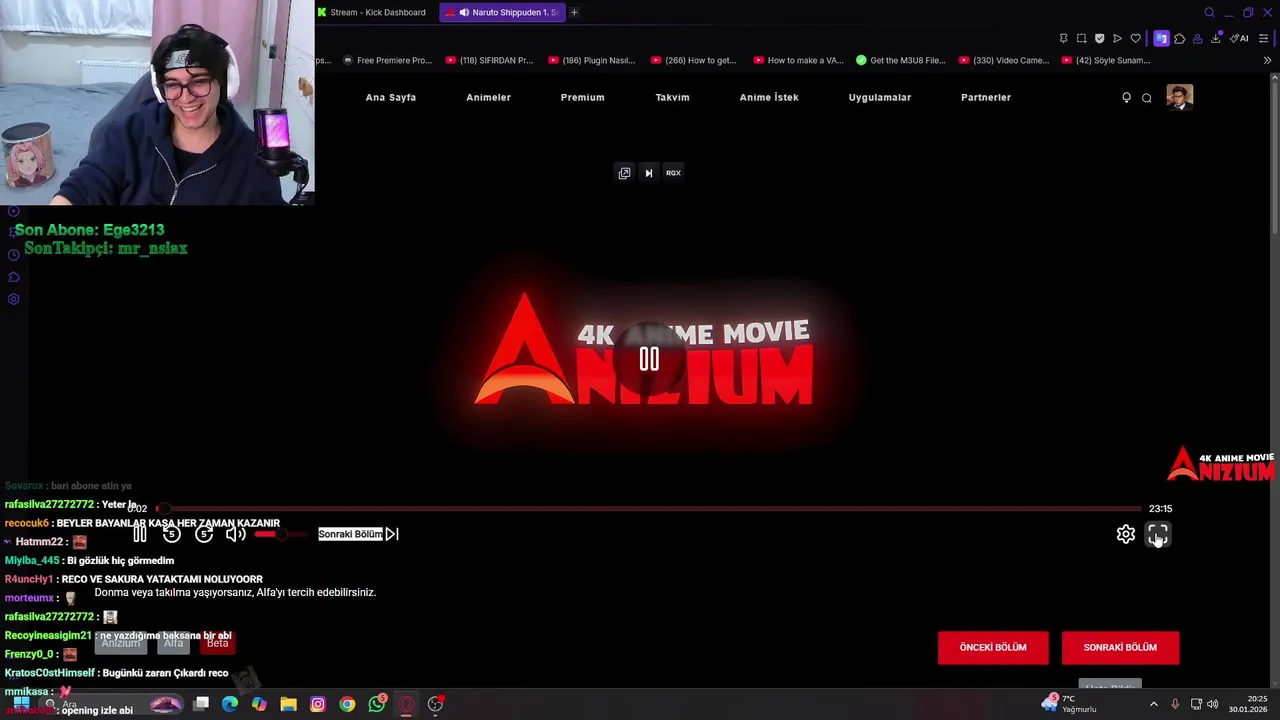
Task: Expand the bookmarks overflow chevron
Action: pos(1267,60)
